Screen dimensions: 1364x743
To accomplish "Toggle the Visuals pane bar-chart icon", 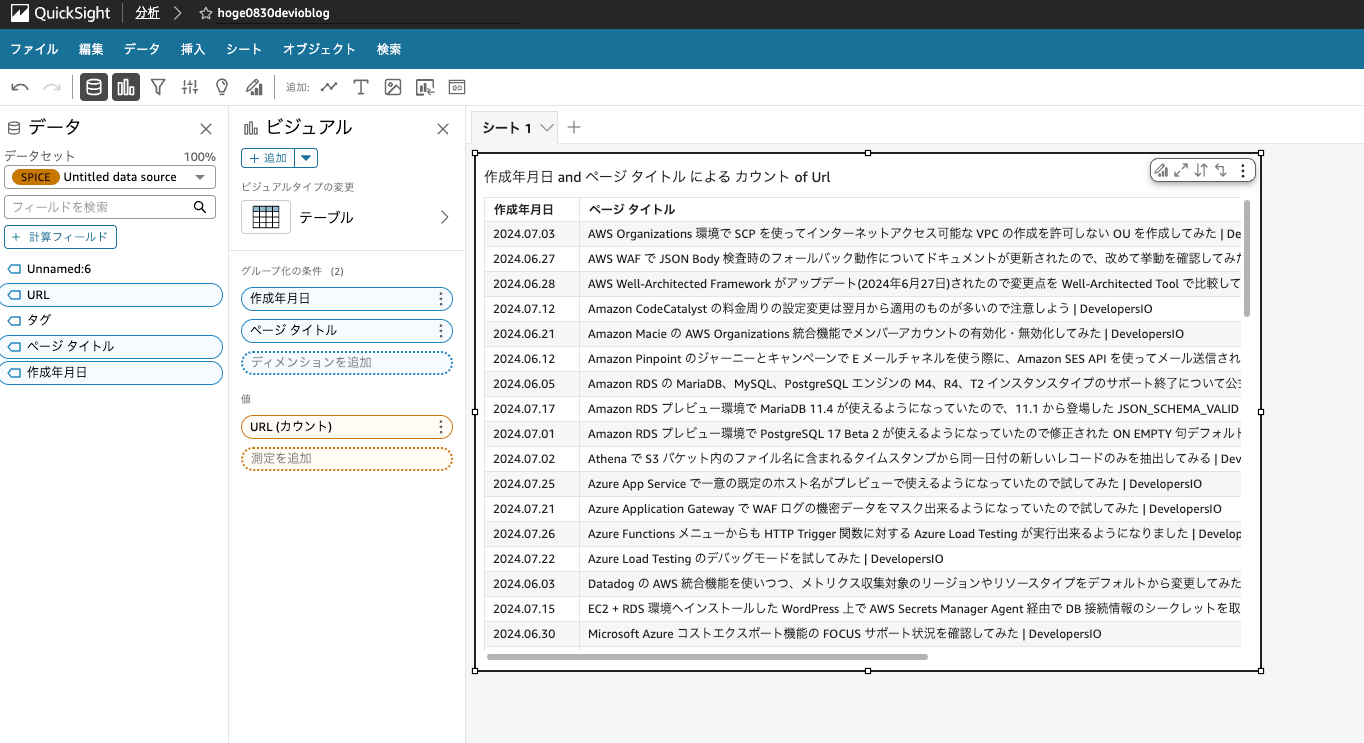I will (x=126, y=87).
